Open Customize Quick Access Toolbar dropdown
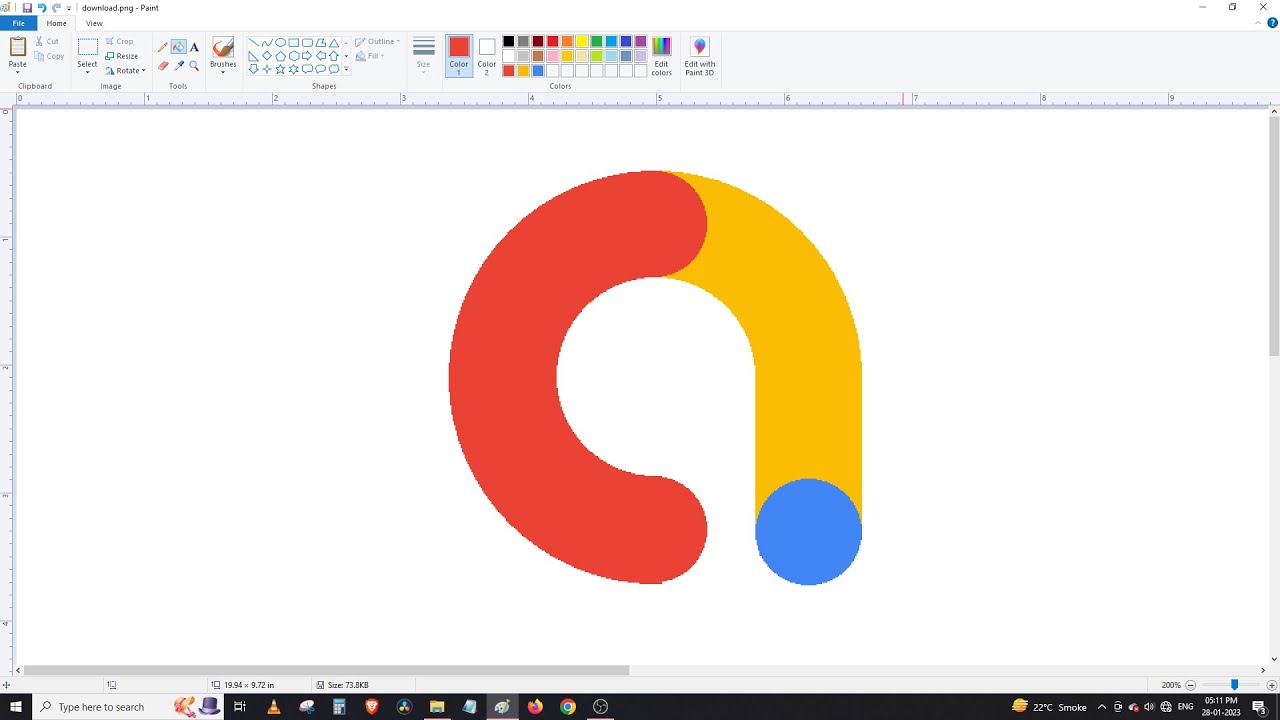 coord(69,8)
